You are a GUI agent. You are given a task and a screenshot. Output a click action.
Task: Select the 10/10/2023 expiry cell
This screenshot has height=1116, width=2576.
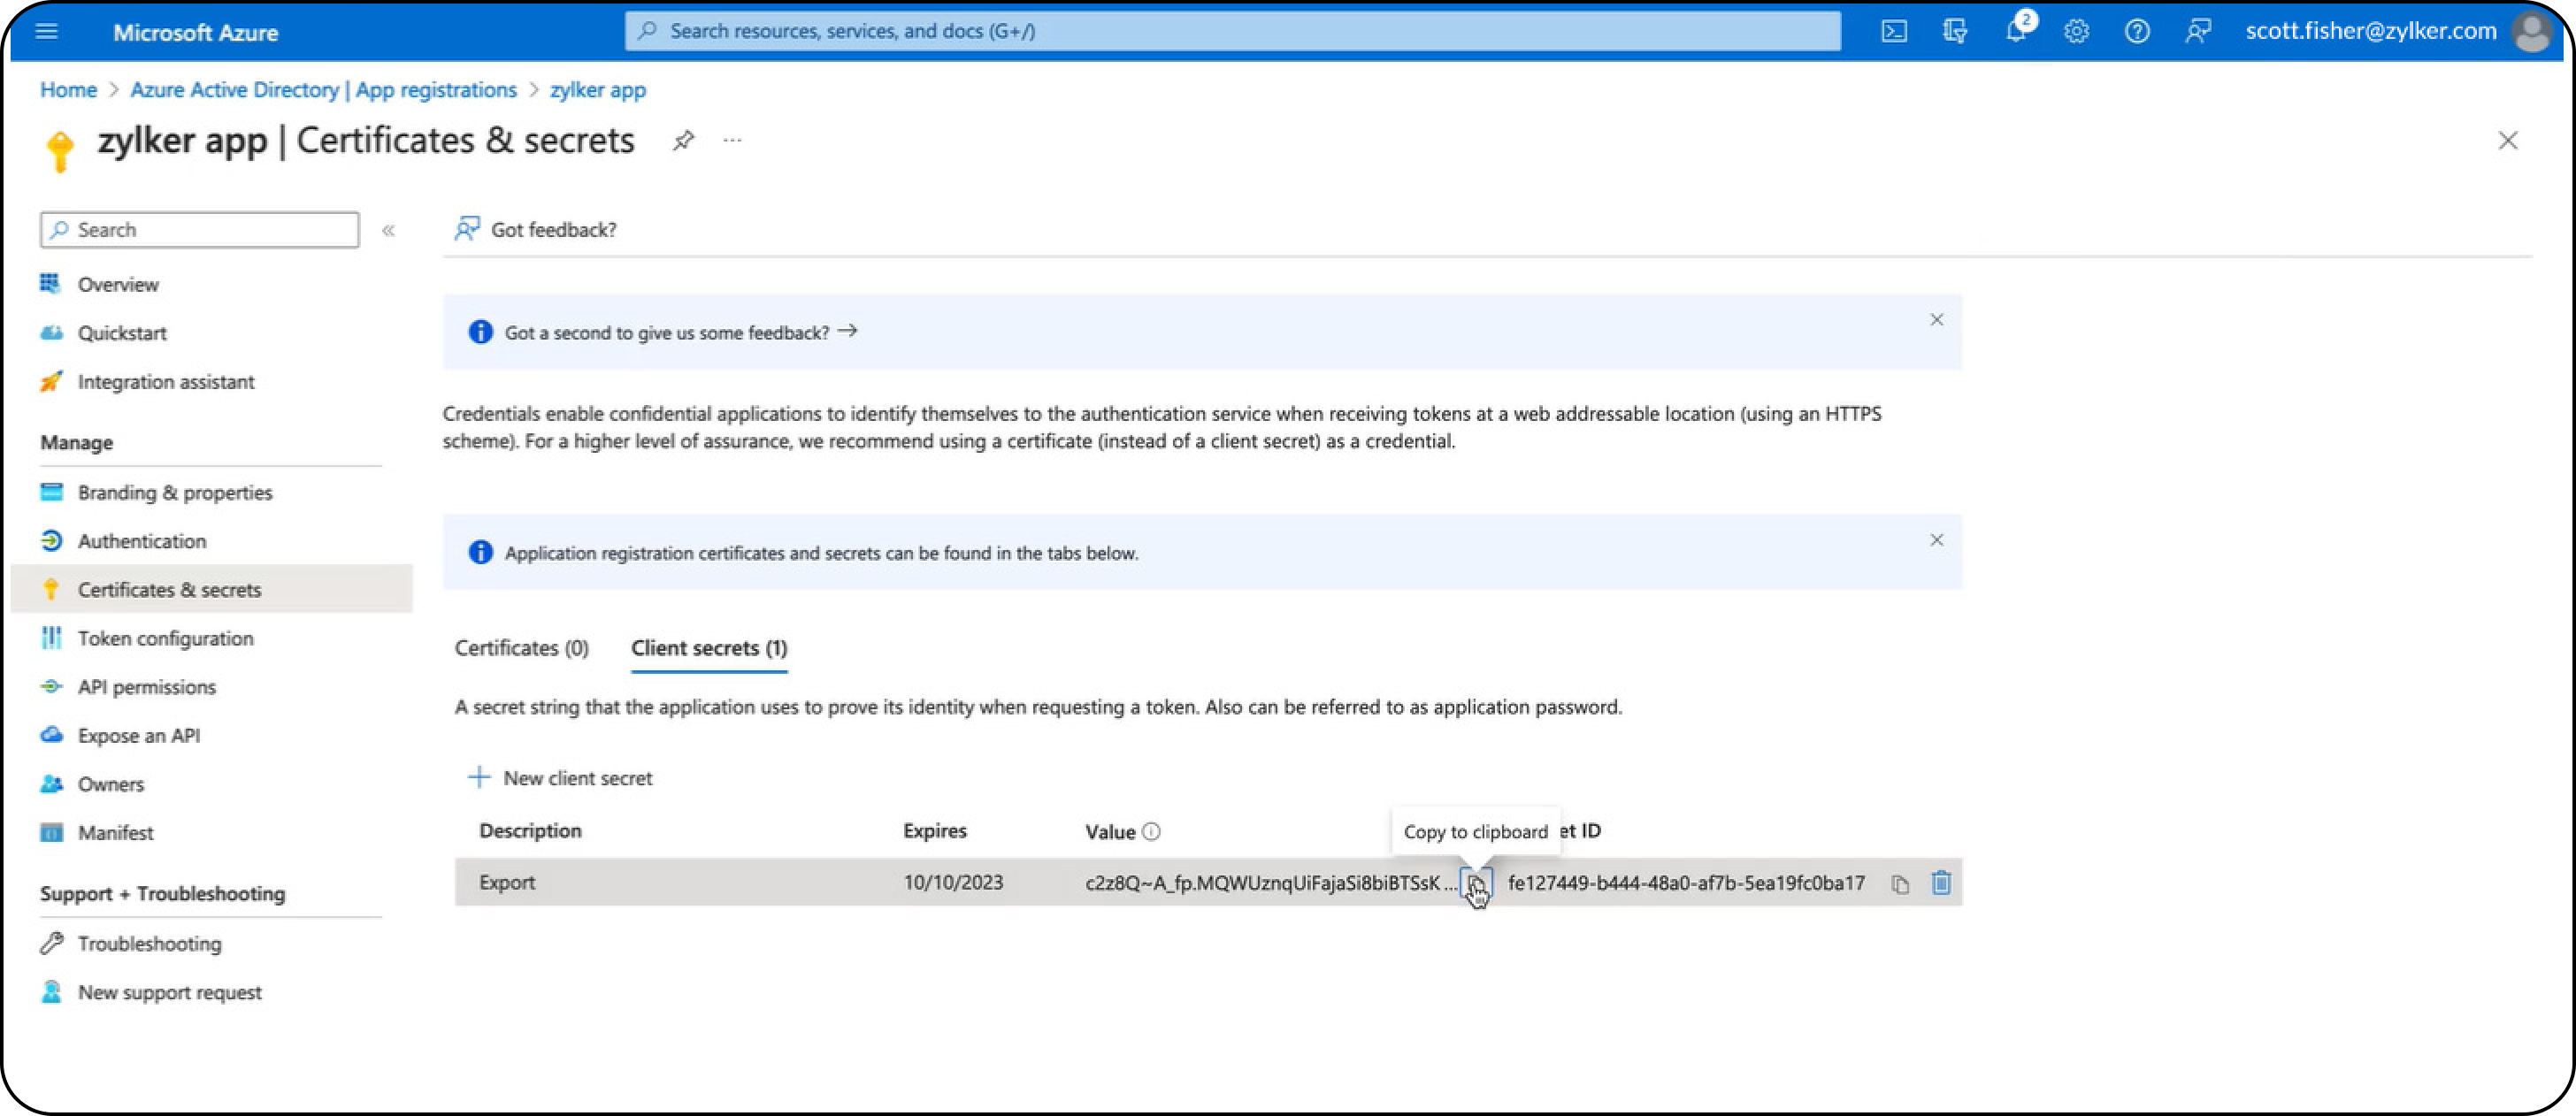(953, 883)
